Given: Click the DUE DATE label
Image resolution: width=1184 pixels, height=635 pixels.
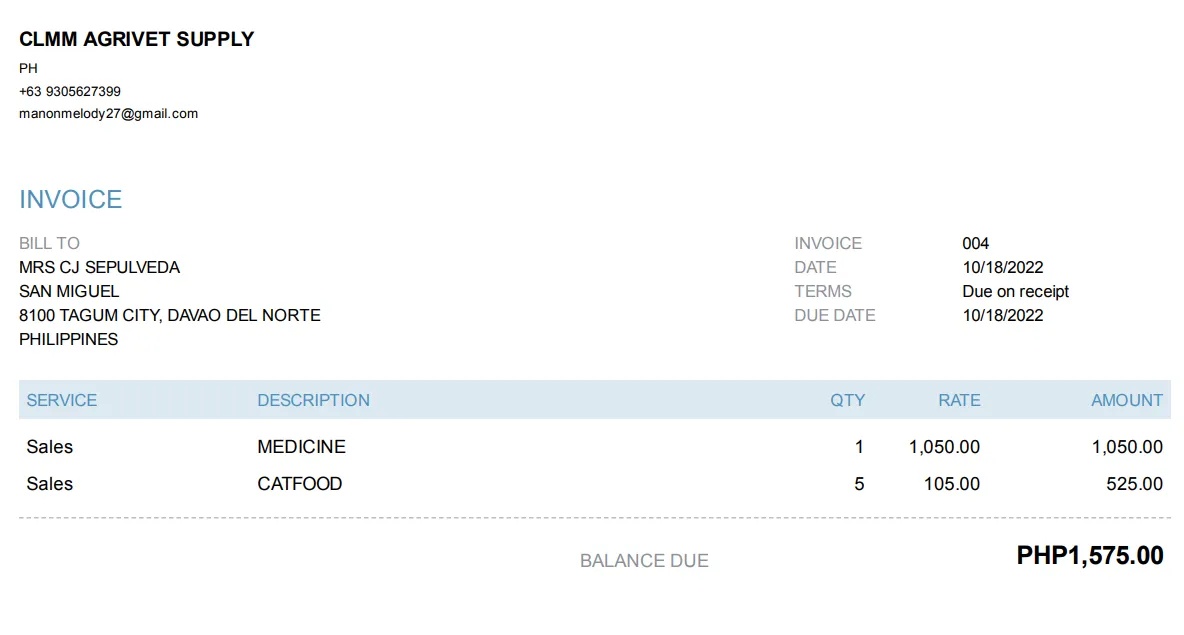Looking at the screenshot, I should (x=834, y=315).
